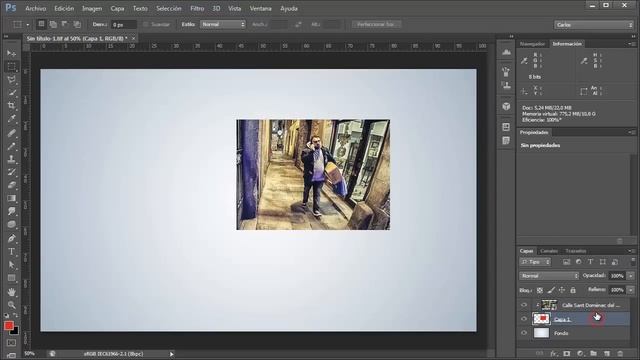The width and height of the screenshot is (640, 360).
Task: Select the History Brush tool
Action: click(11, 172)
